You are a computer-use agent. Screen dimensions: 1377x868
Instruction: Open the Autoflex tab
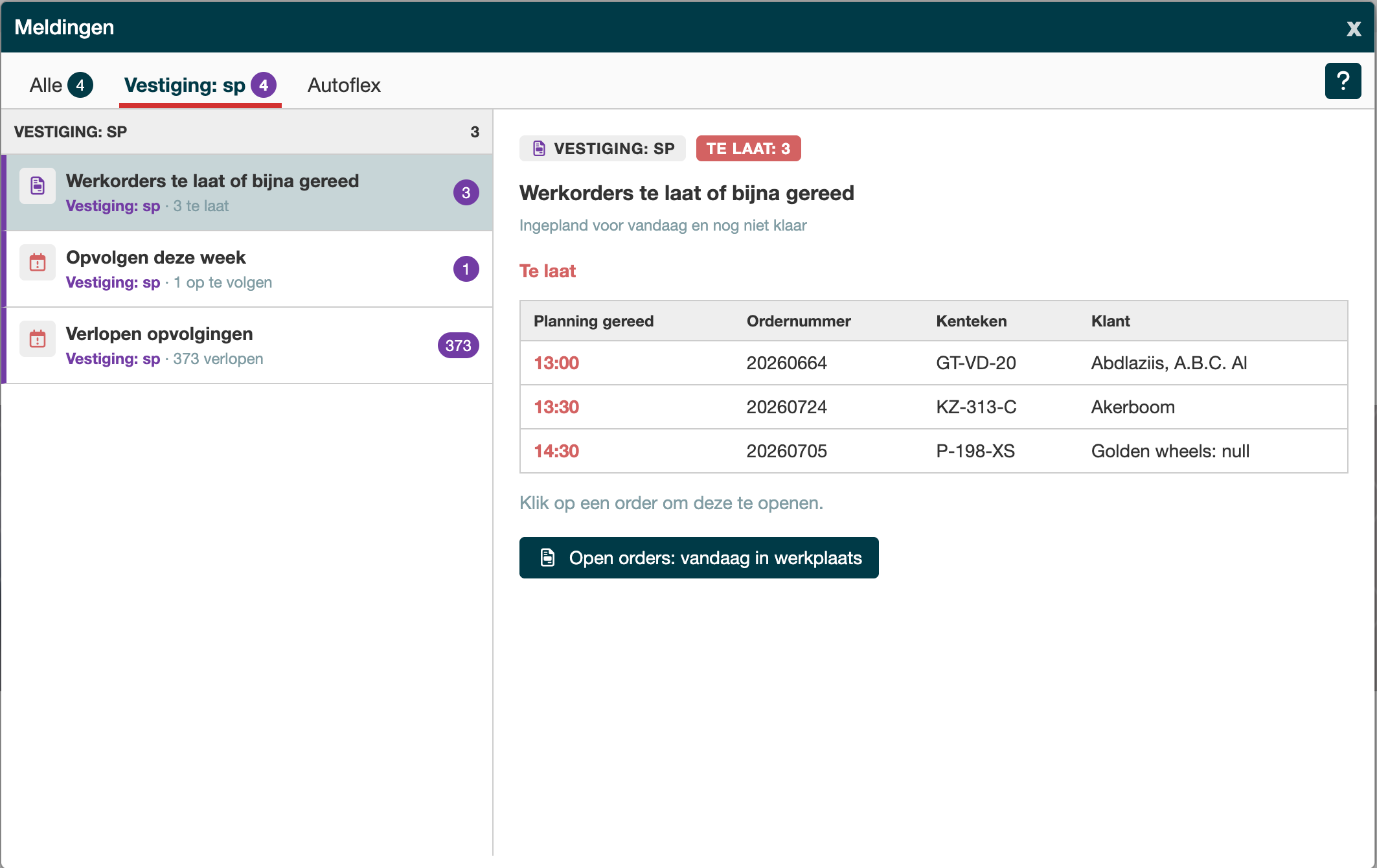tap(344, 85)
